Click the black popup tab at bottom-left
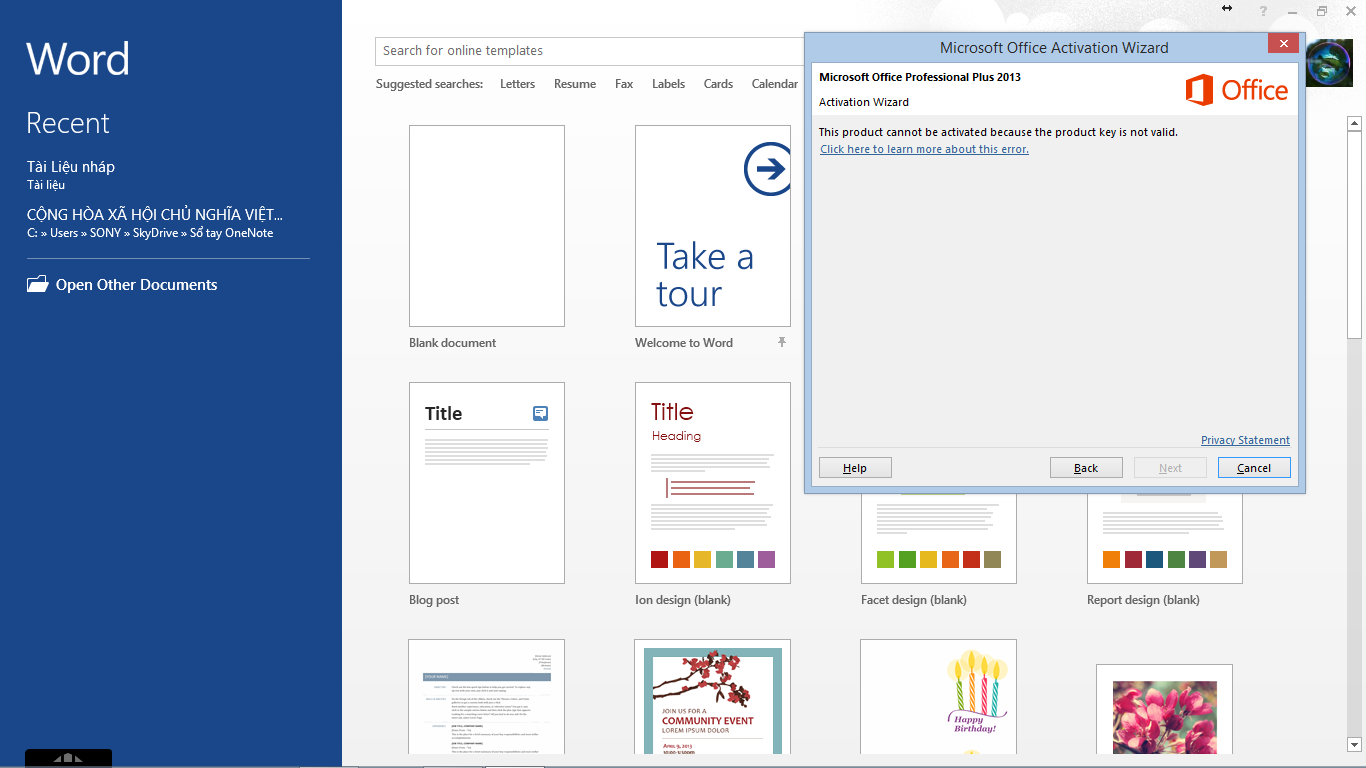 (x=68, y=758)
